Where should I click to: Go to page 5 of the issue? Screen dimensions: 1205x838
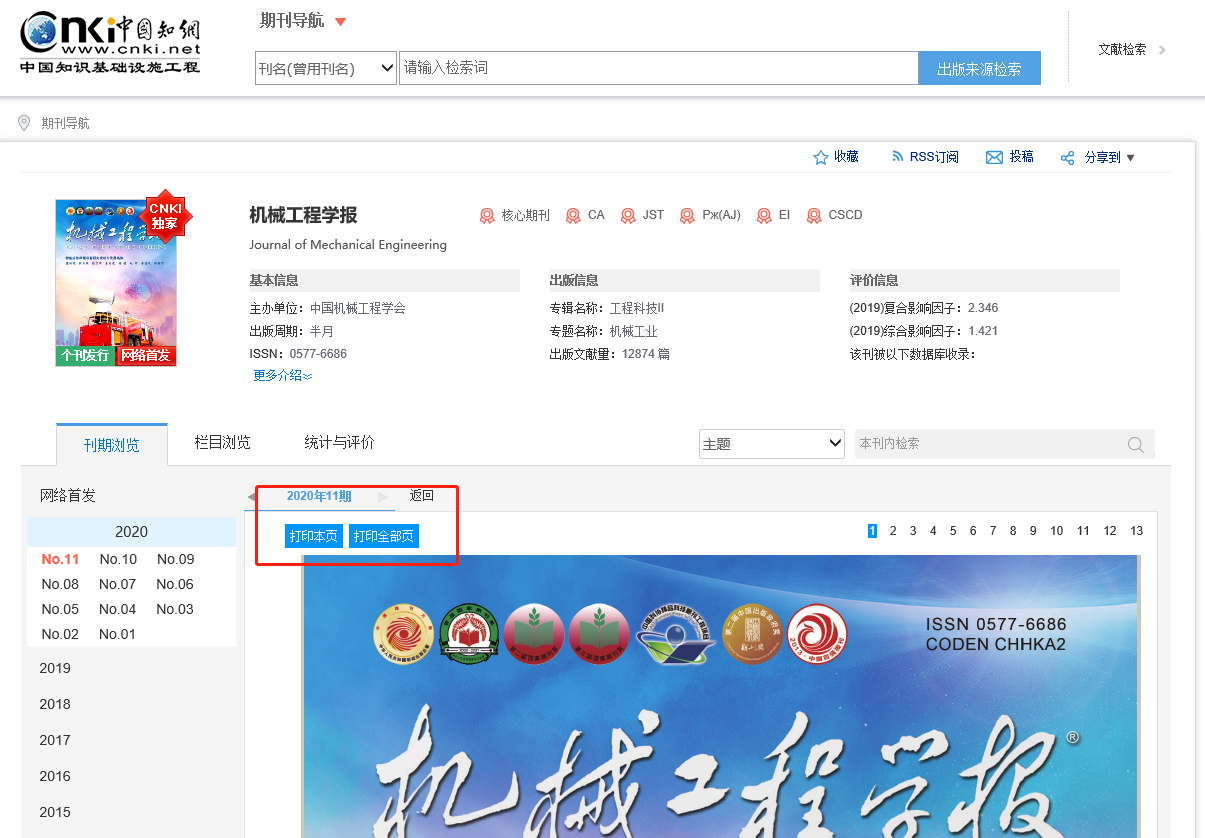953,531
